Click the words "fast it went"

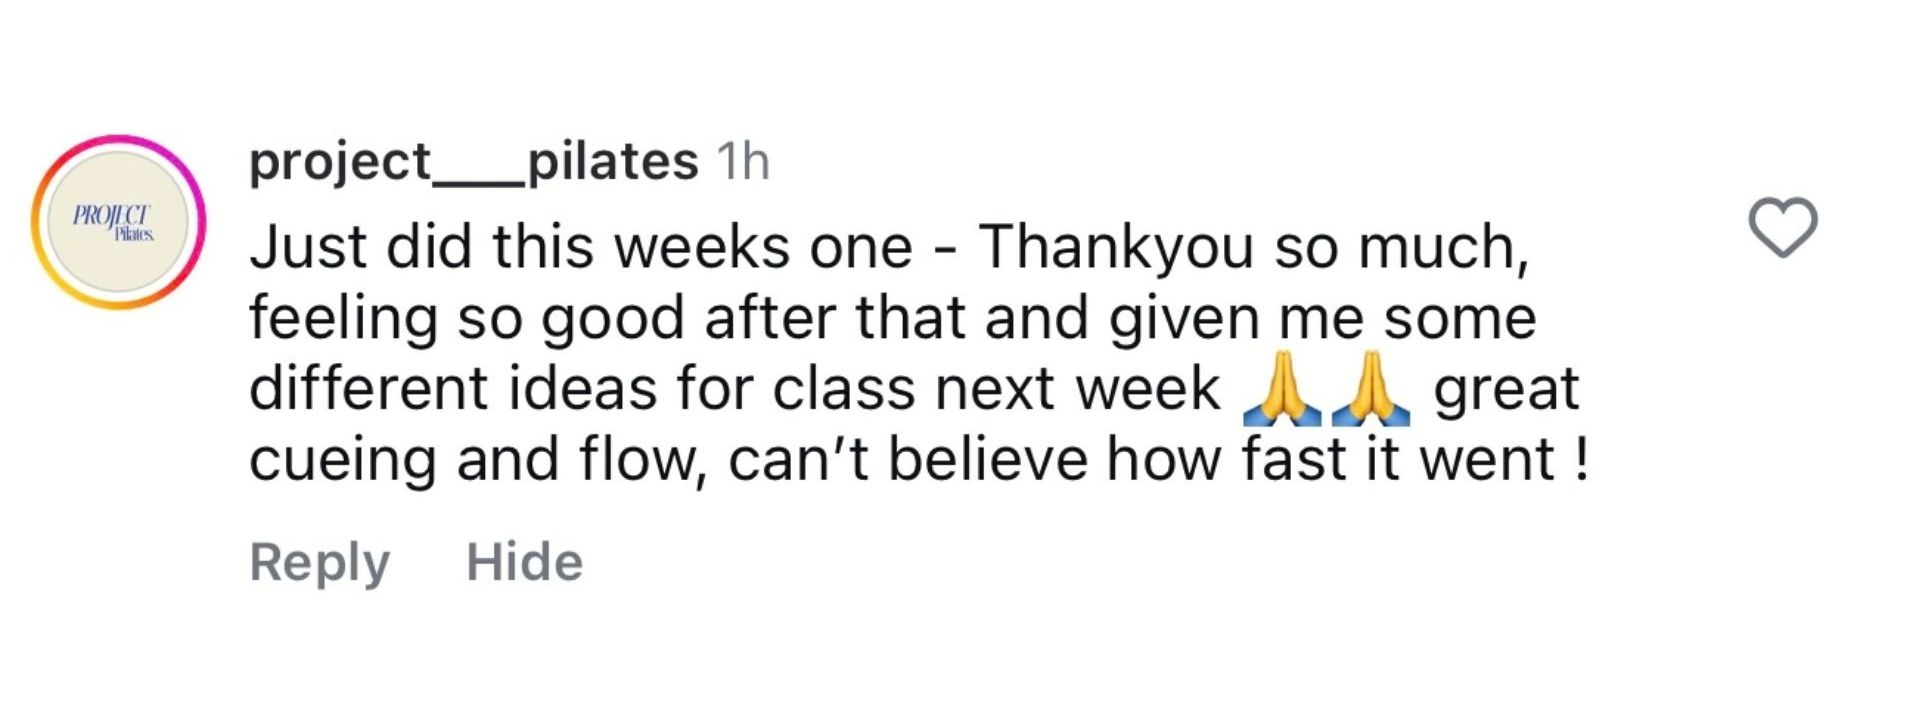pos(1397,460)
